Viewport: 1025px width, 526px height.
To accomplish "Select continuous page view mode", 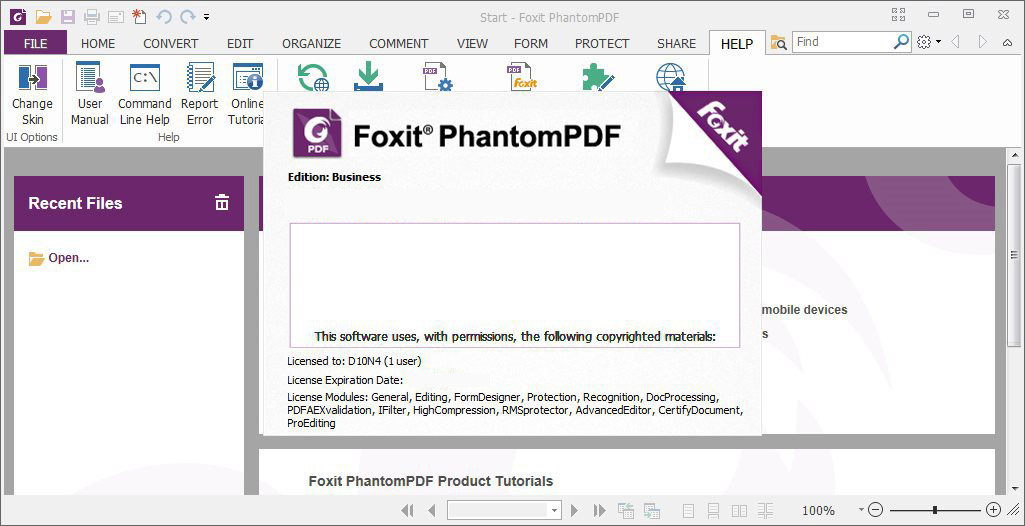I will pos(714,510).
